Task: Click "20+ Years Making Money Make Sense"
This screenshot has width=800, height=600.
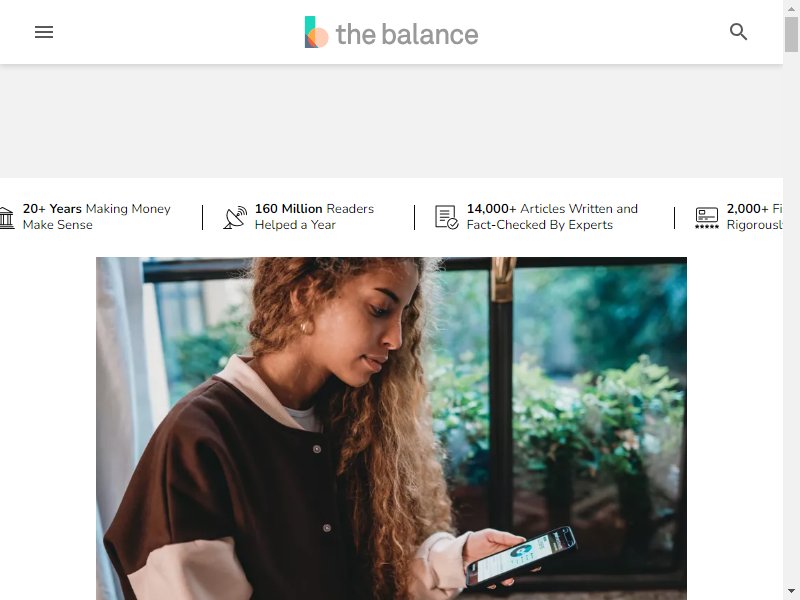Action: (x=96, y=217)
